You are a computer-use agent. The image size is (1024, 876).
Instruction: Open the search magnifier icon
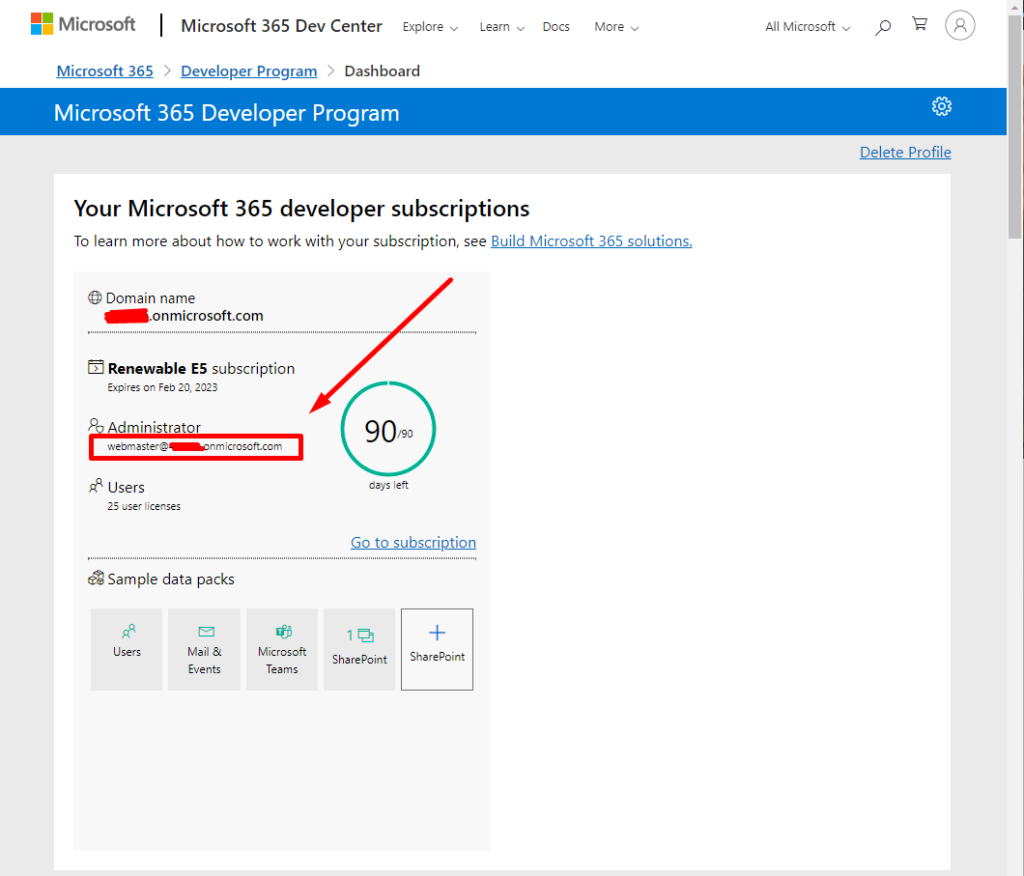tap(883, 27)
